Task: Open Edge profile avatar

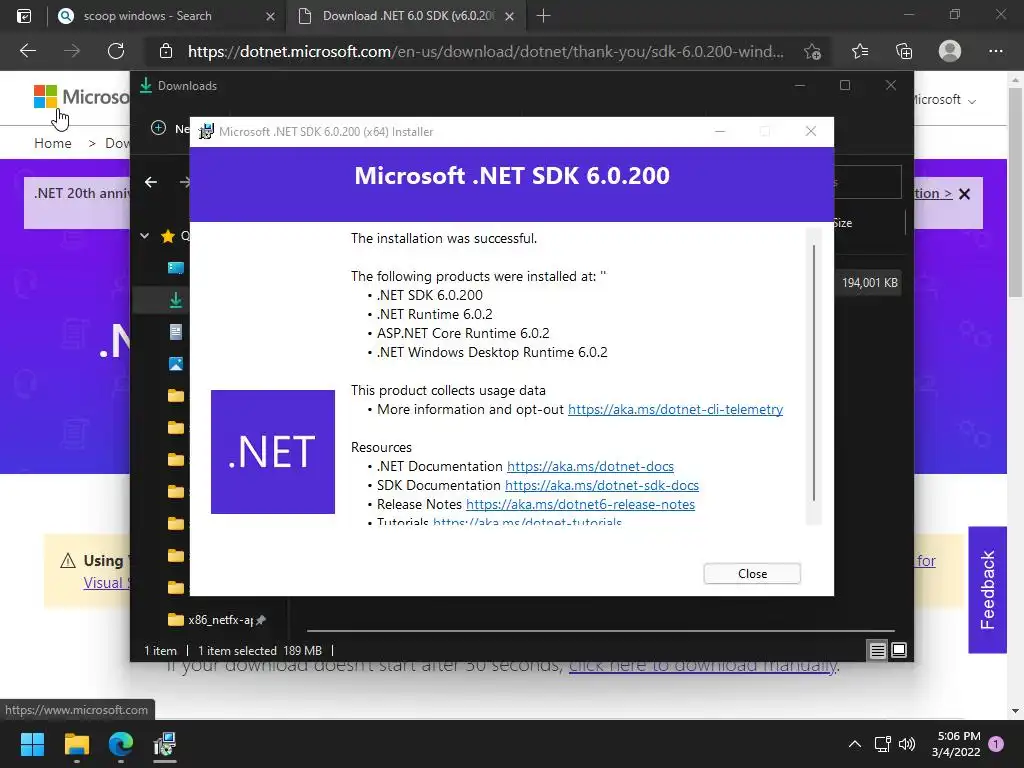Action: [950, 51]
